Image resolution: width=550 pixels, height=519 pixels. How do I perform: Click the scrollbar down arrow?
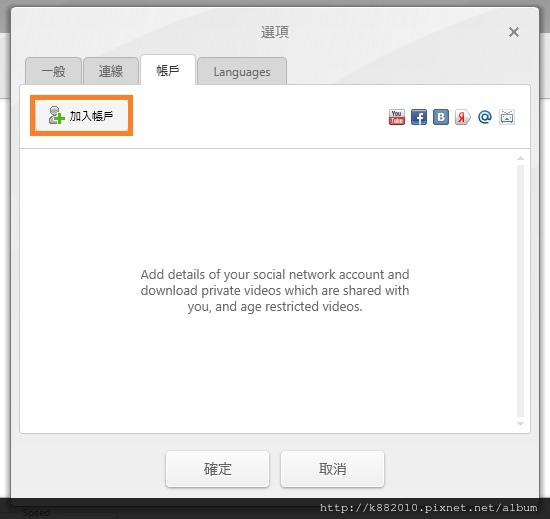tap(521, 424)
